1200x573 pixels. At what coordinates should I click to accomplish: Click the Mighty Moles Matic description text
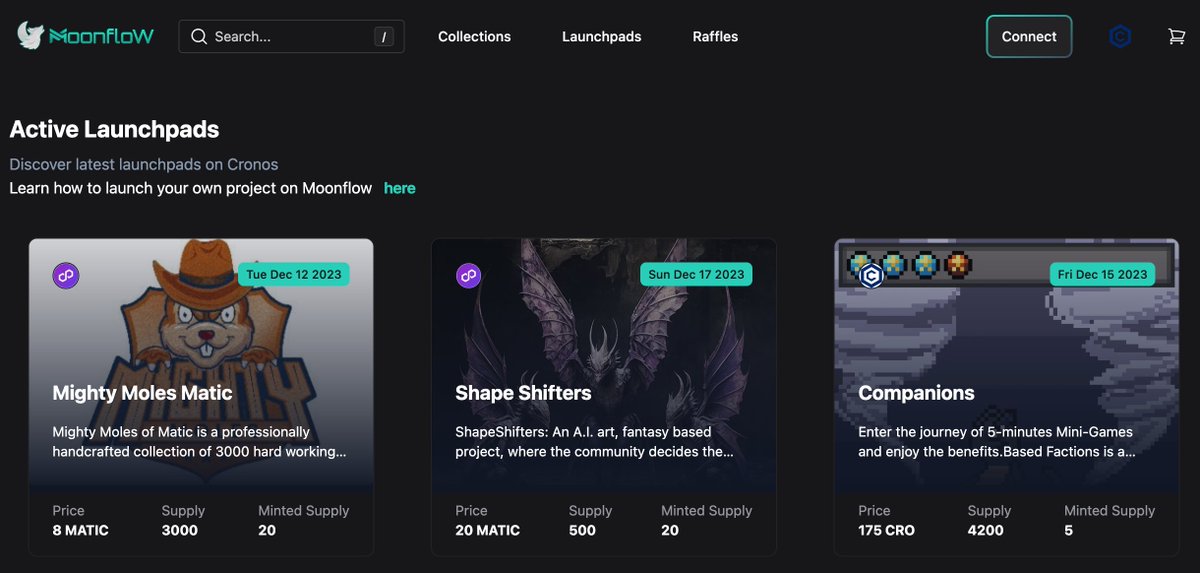click(x=199, y=441)
